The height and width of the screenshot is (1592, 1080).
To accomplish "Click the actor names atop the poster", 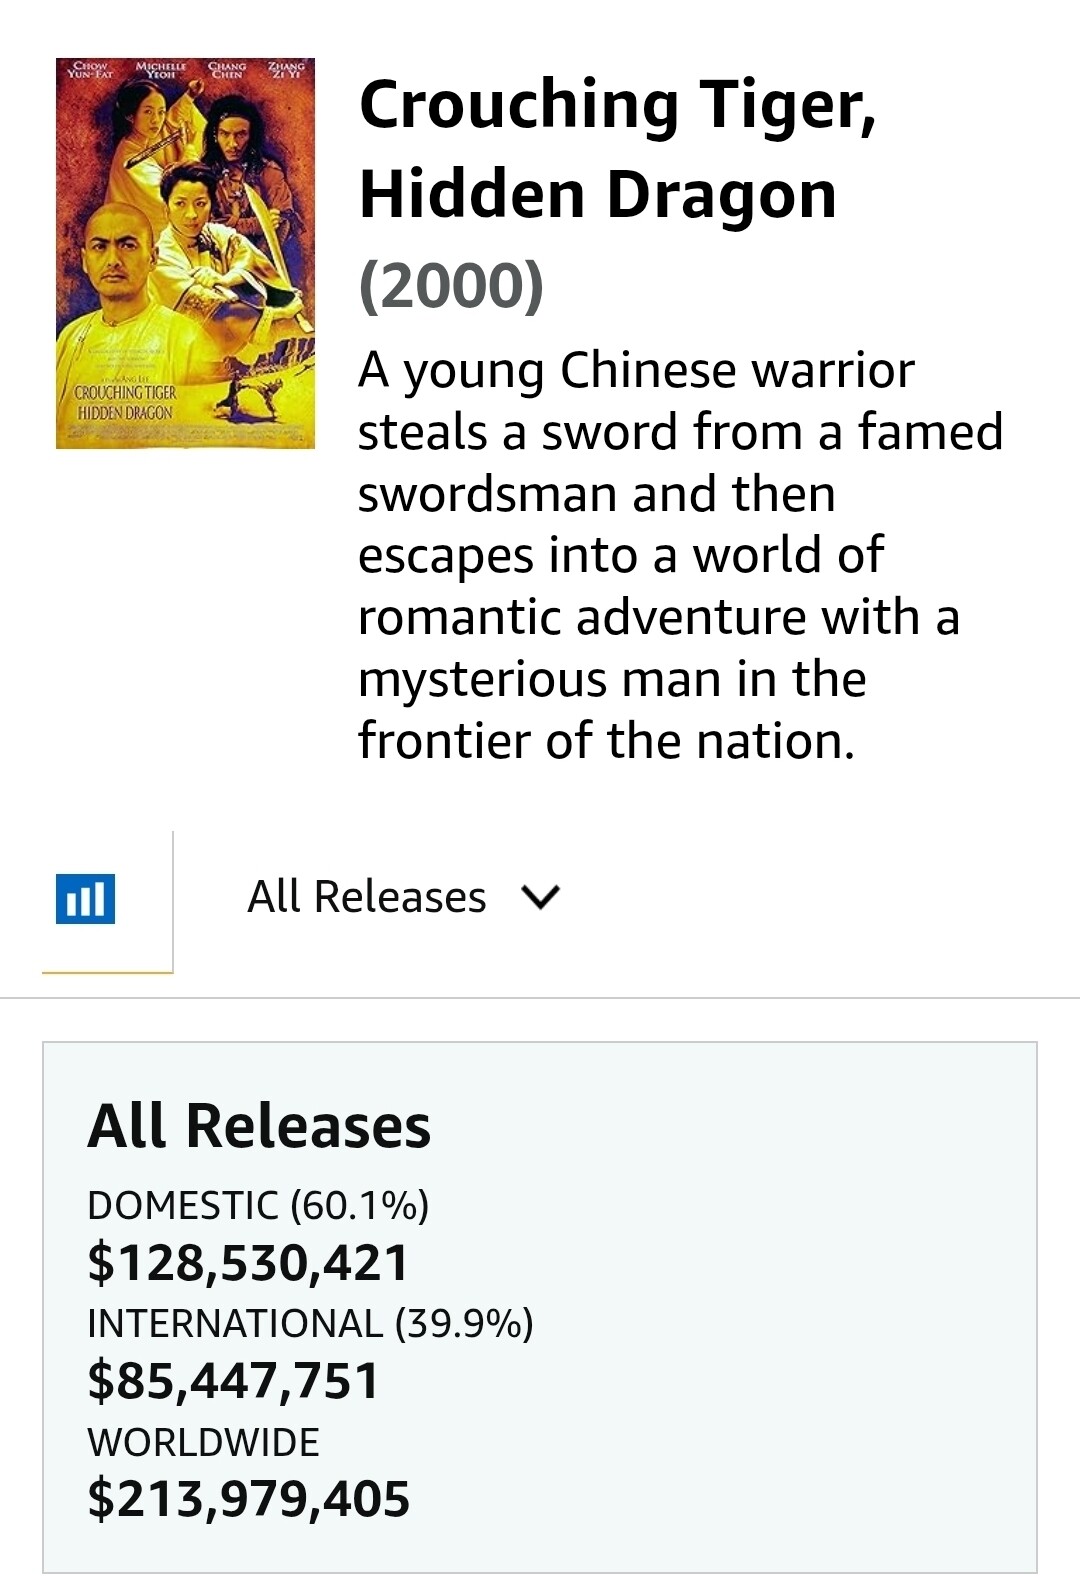I will [185, 69].
